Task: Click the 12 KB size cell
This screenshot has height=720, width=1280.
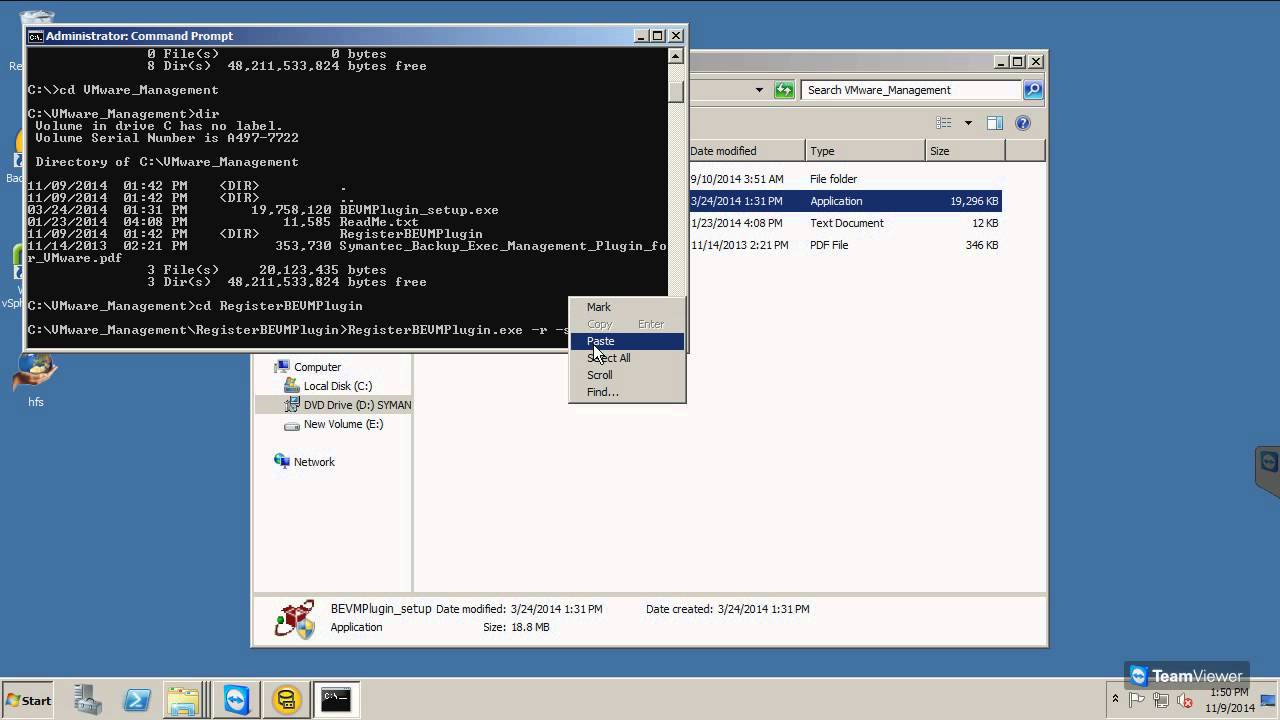Action: point(985,223)
